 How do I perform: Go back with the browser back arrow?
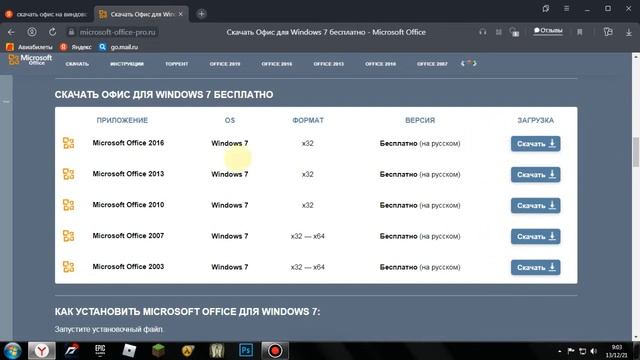(x=11, y=32)
